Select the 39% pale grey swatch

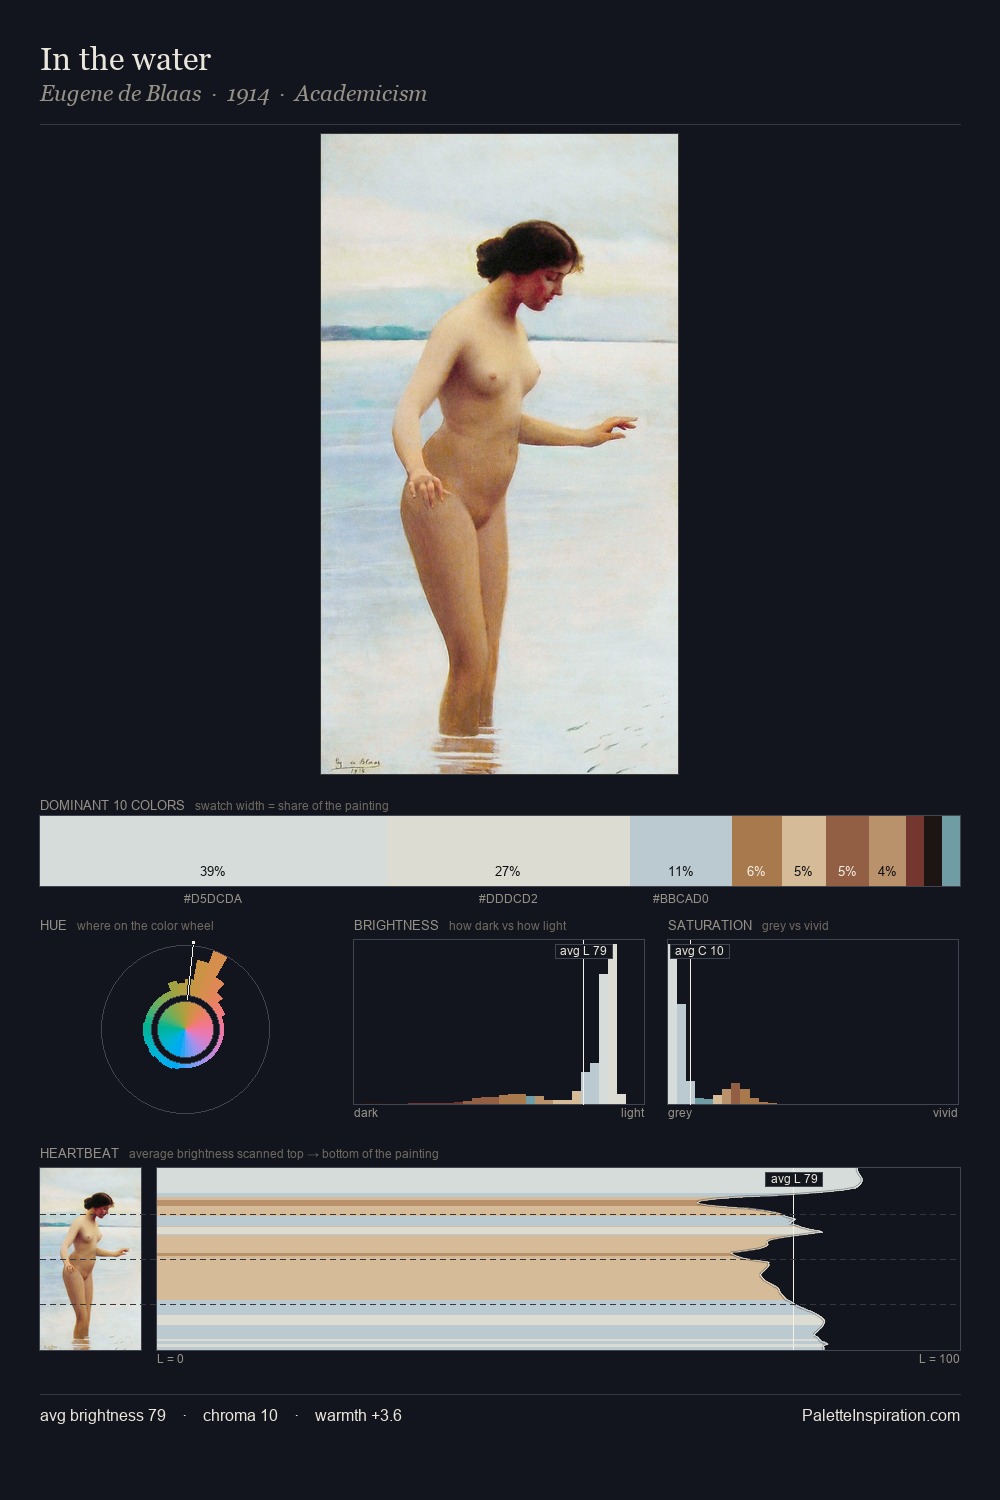coord(213,851)
